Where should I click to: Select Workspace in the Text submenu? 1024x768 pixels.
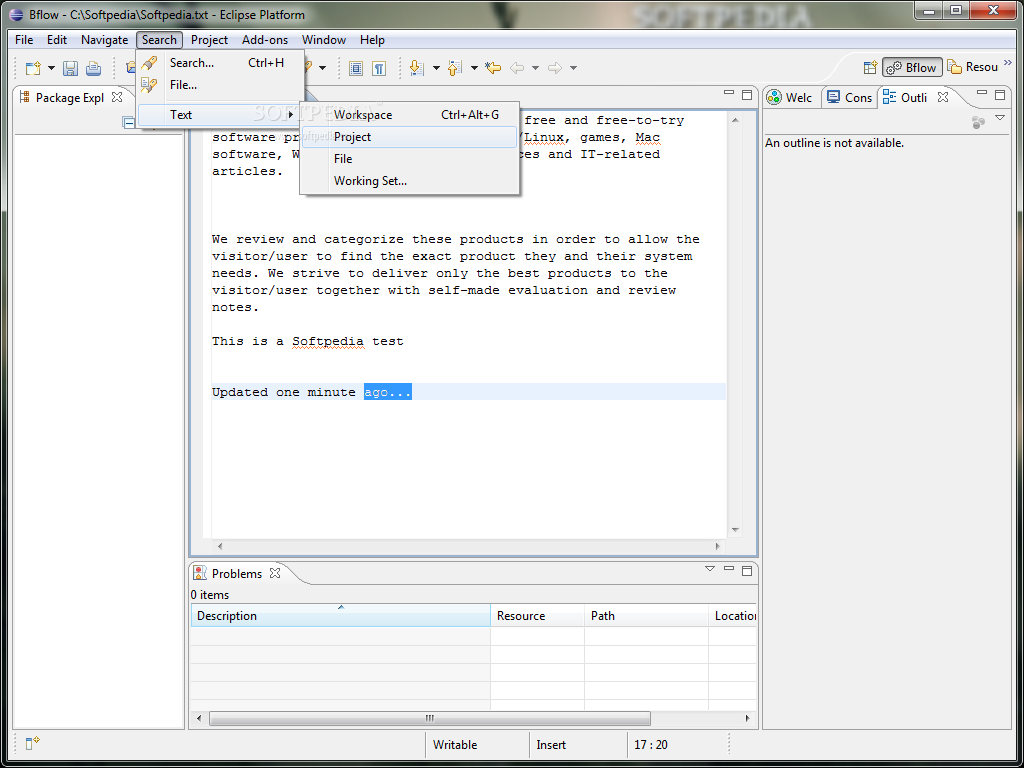pos(409,115)
